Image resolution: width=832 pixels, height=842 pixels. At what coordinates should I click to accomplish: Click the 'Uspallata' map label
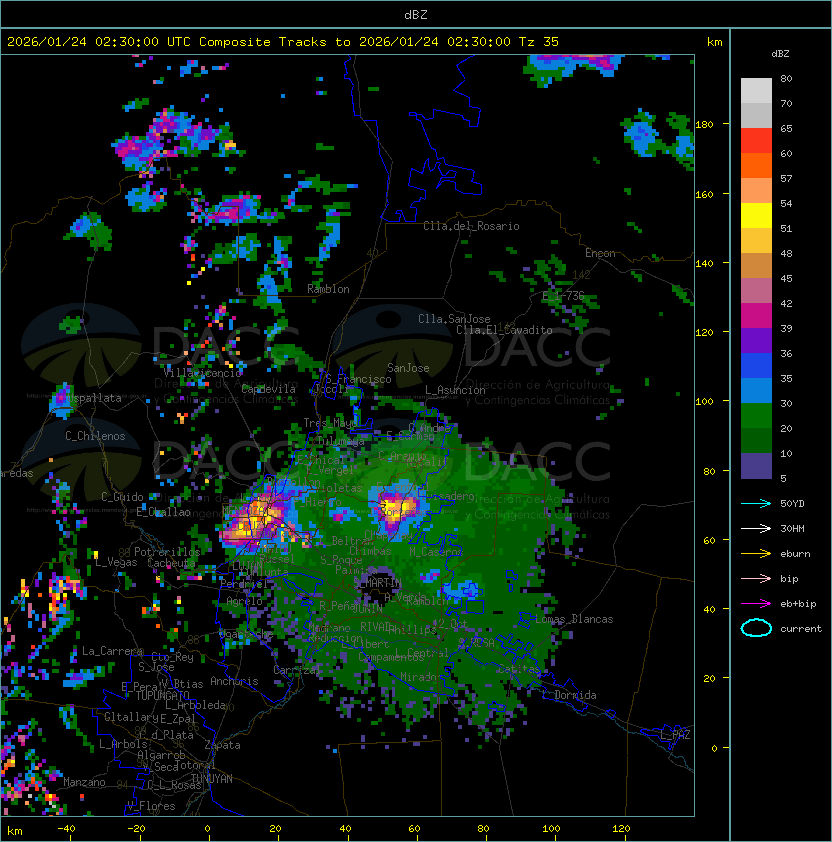click(x=95, y=398)
